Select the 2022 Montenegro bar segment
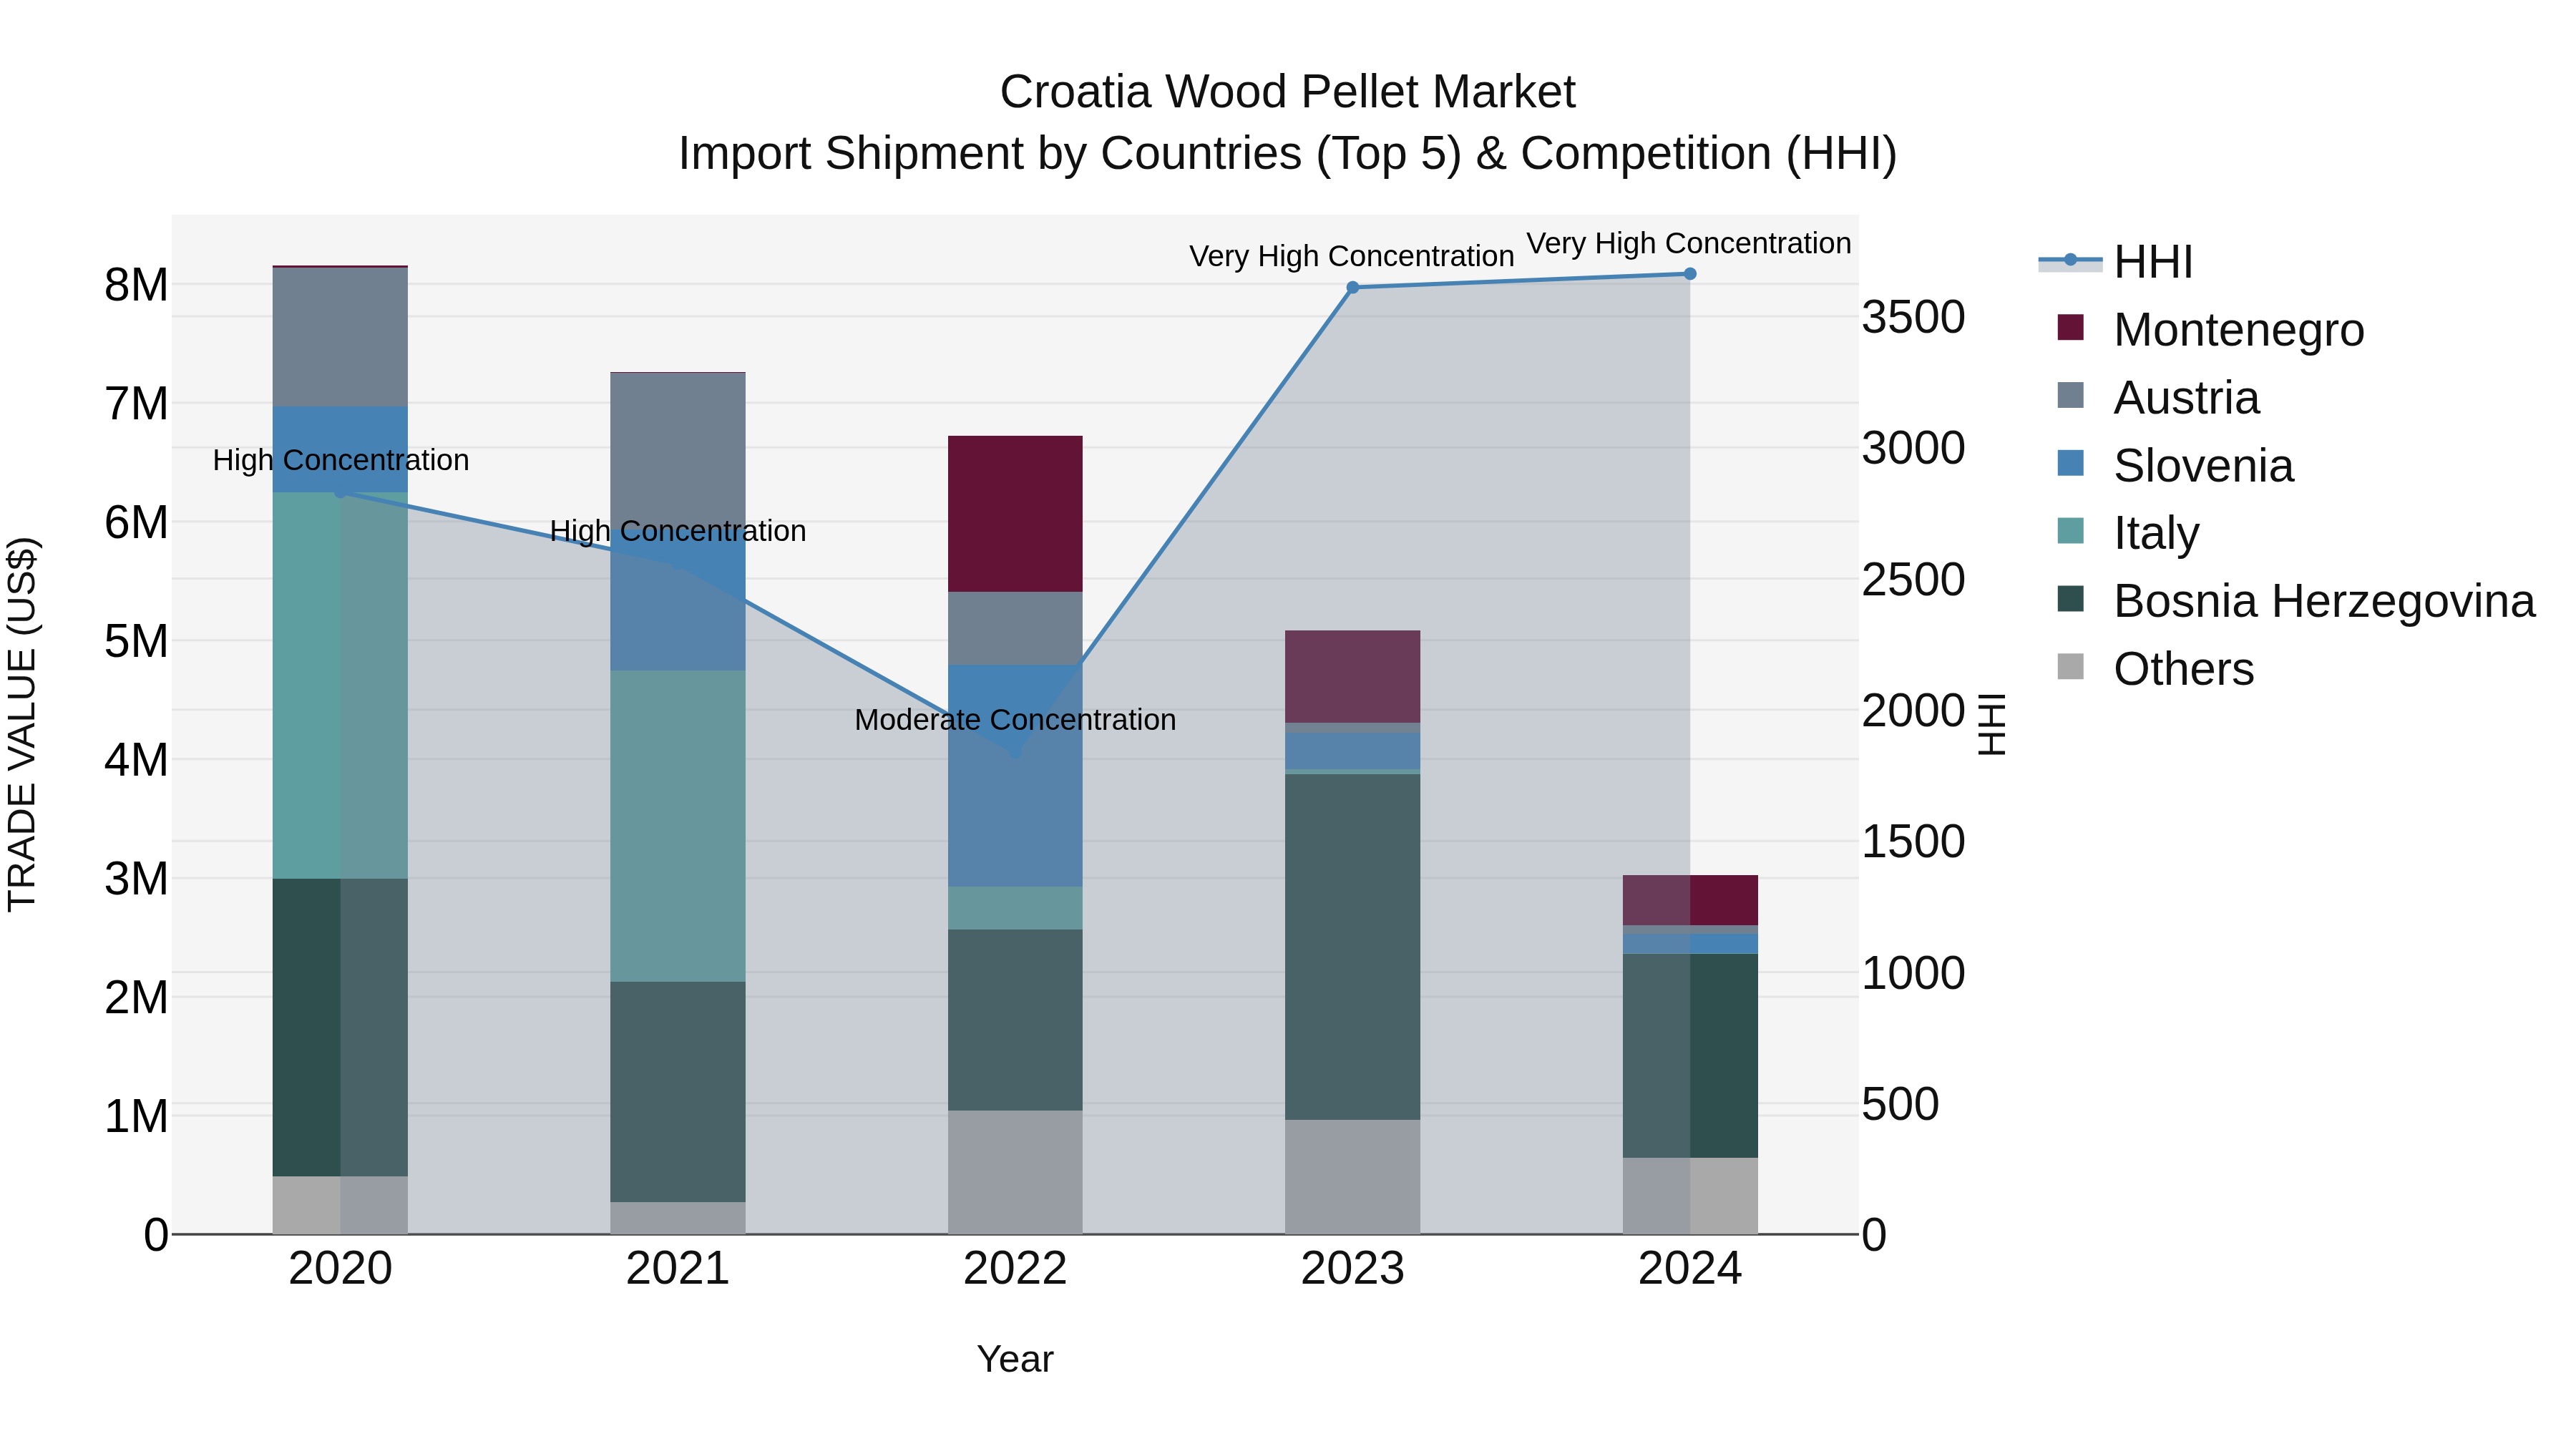This screenshot has height=1449, width=2576. click(x=1015, y=514)
